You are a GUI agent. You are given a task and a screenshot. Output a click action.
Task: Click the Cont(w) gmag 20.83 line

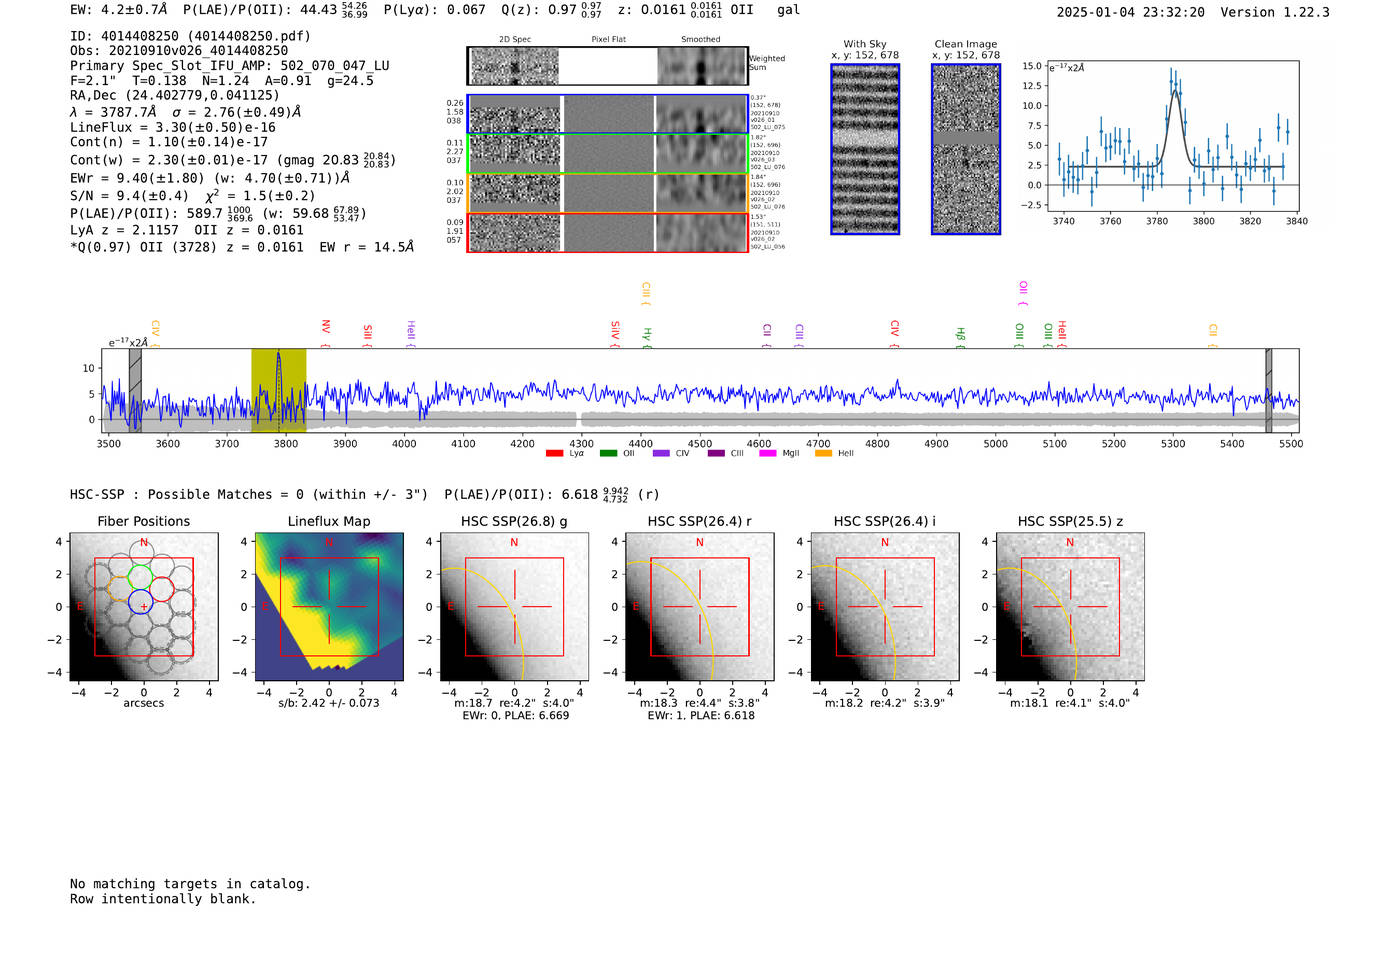click(x=233, y=159)
